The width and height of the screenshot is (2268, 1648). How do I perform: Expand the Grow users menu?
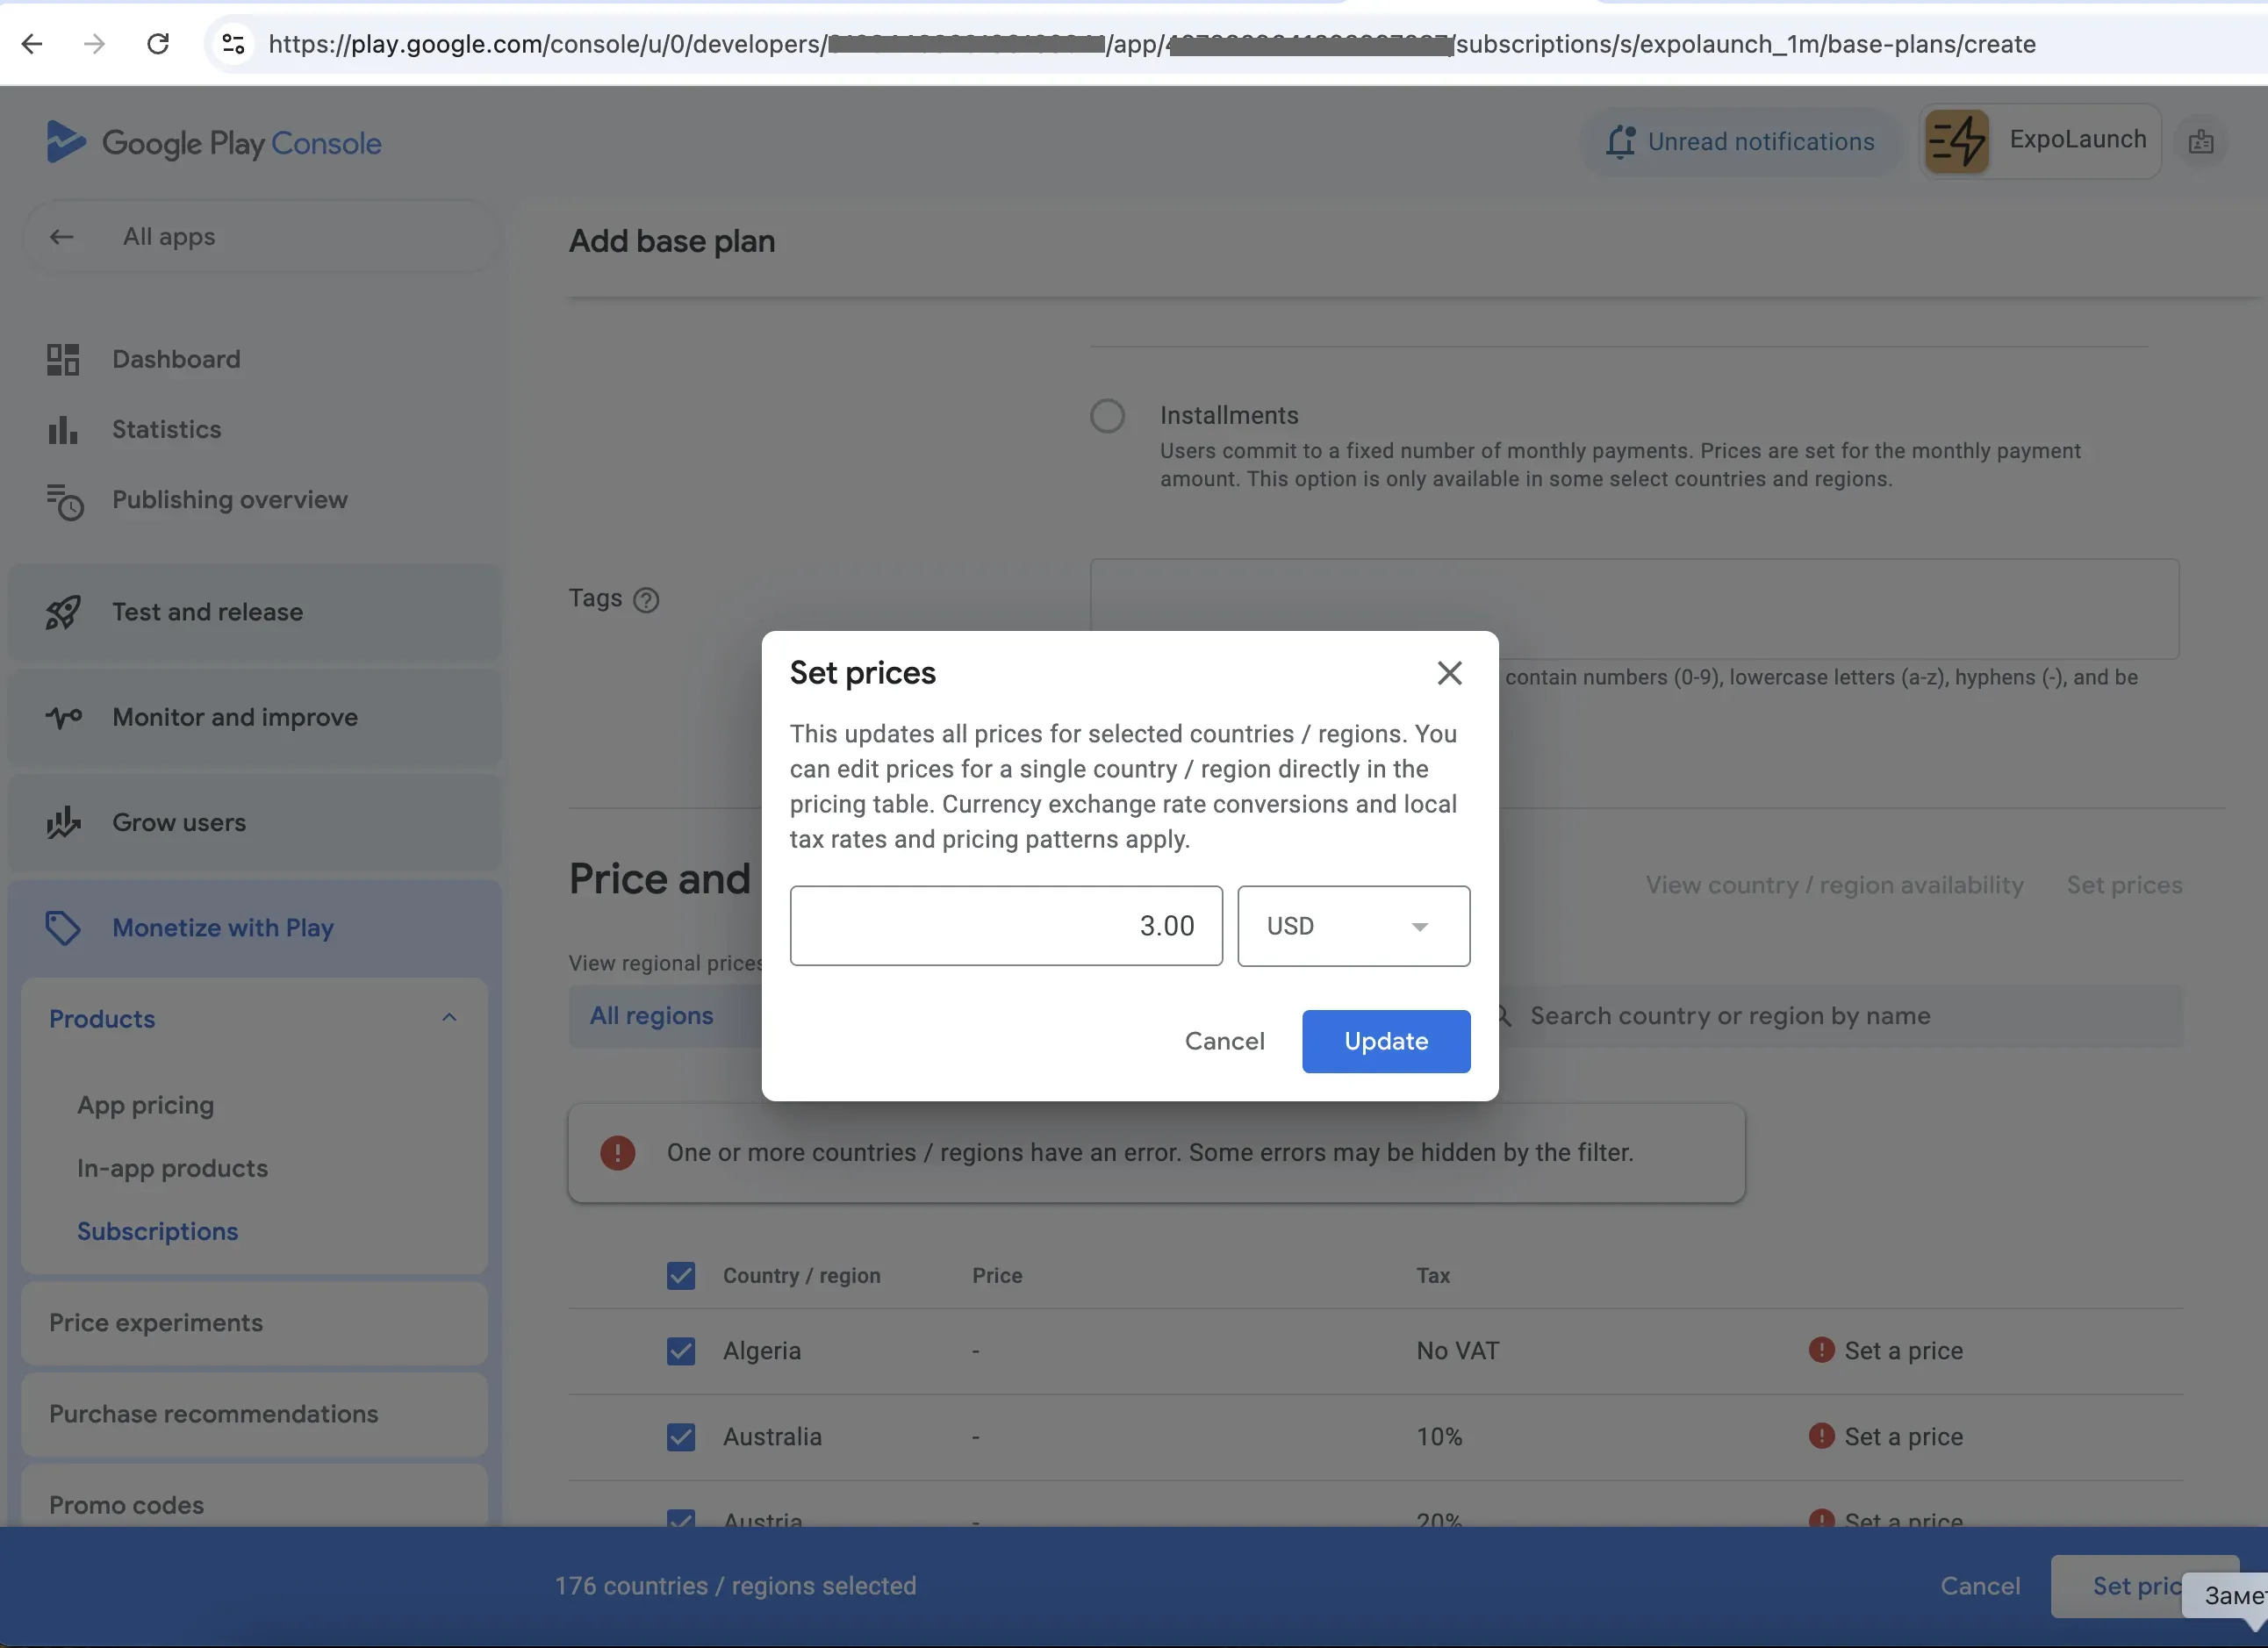click(255, 822)
